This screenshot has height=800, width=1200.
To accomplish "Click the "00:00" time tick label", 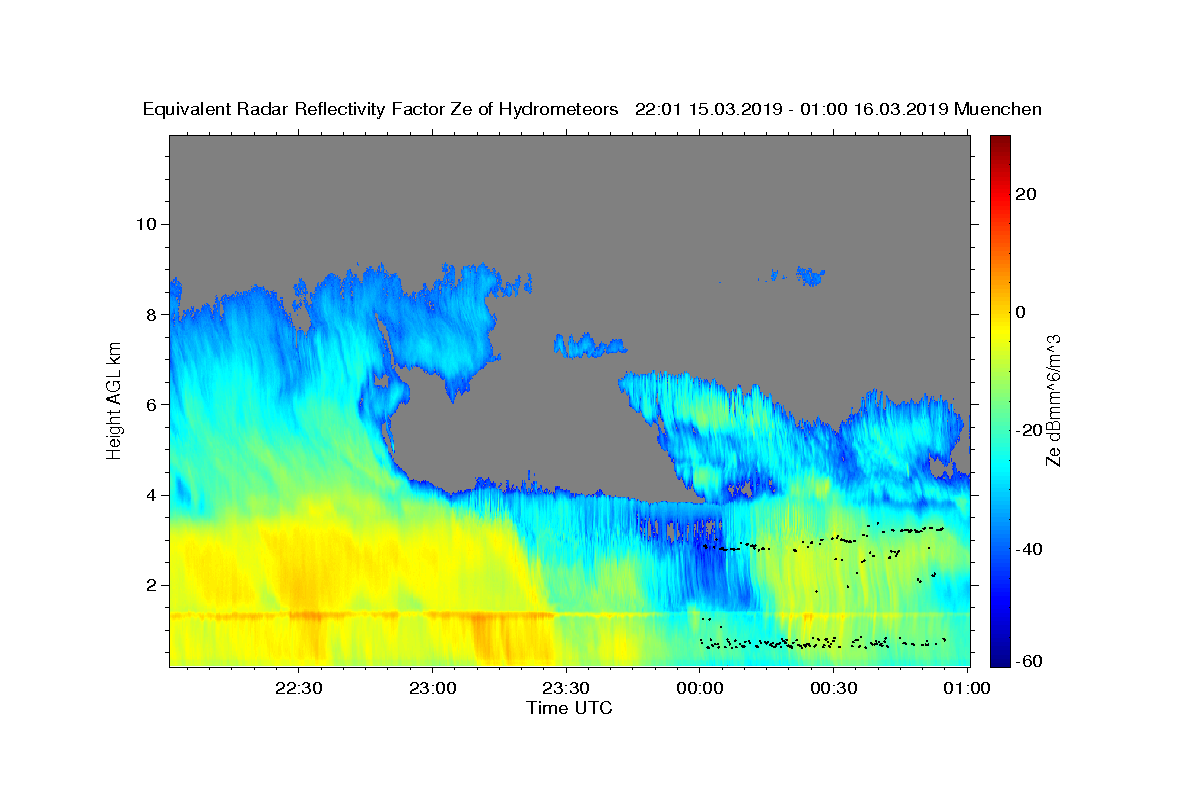I will click(x=700, y=689).
